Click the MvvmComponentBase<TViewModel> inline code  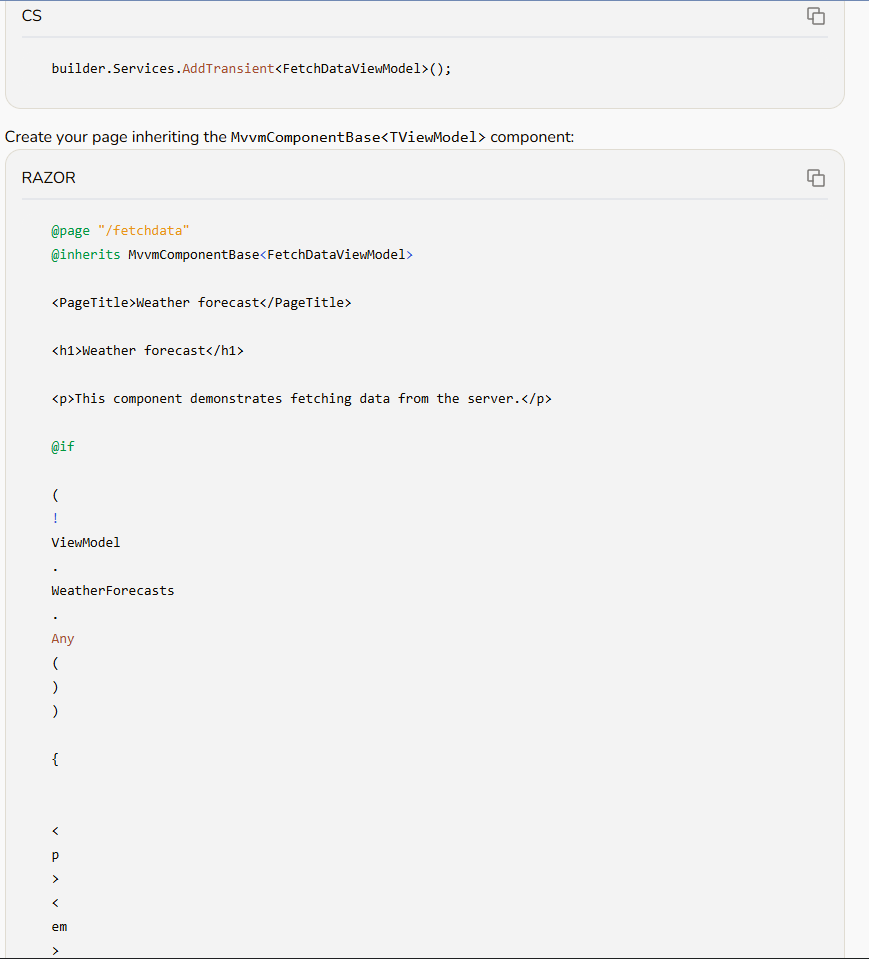tap(358, 137)
